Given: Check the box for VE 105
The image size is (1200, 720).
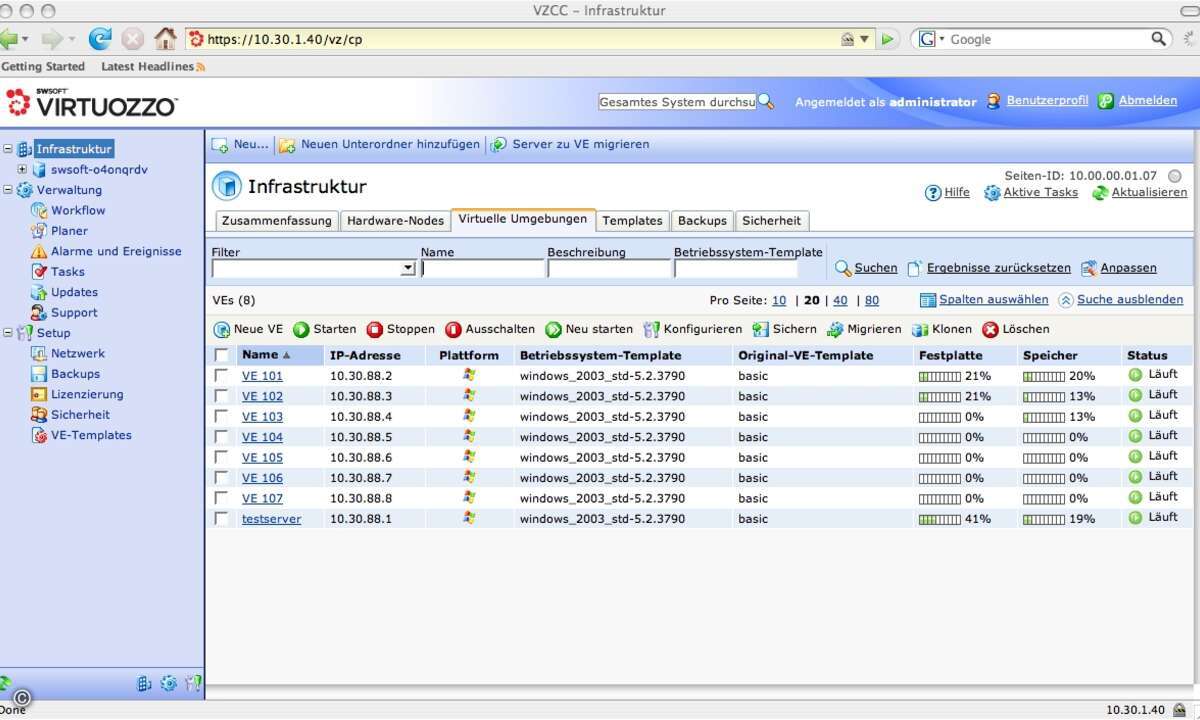Looking at the screenshot, I should tap(222, 457).
